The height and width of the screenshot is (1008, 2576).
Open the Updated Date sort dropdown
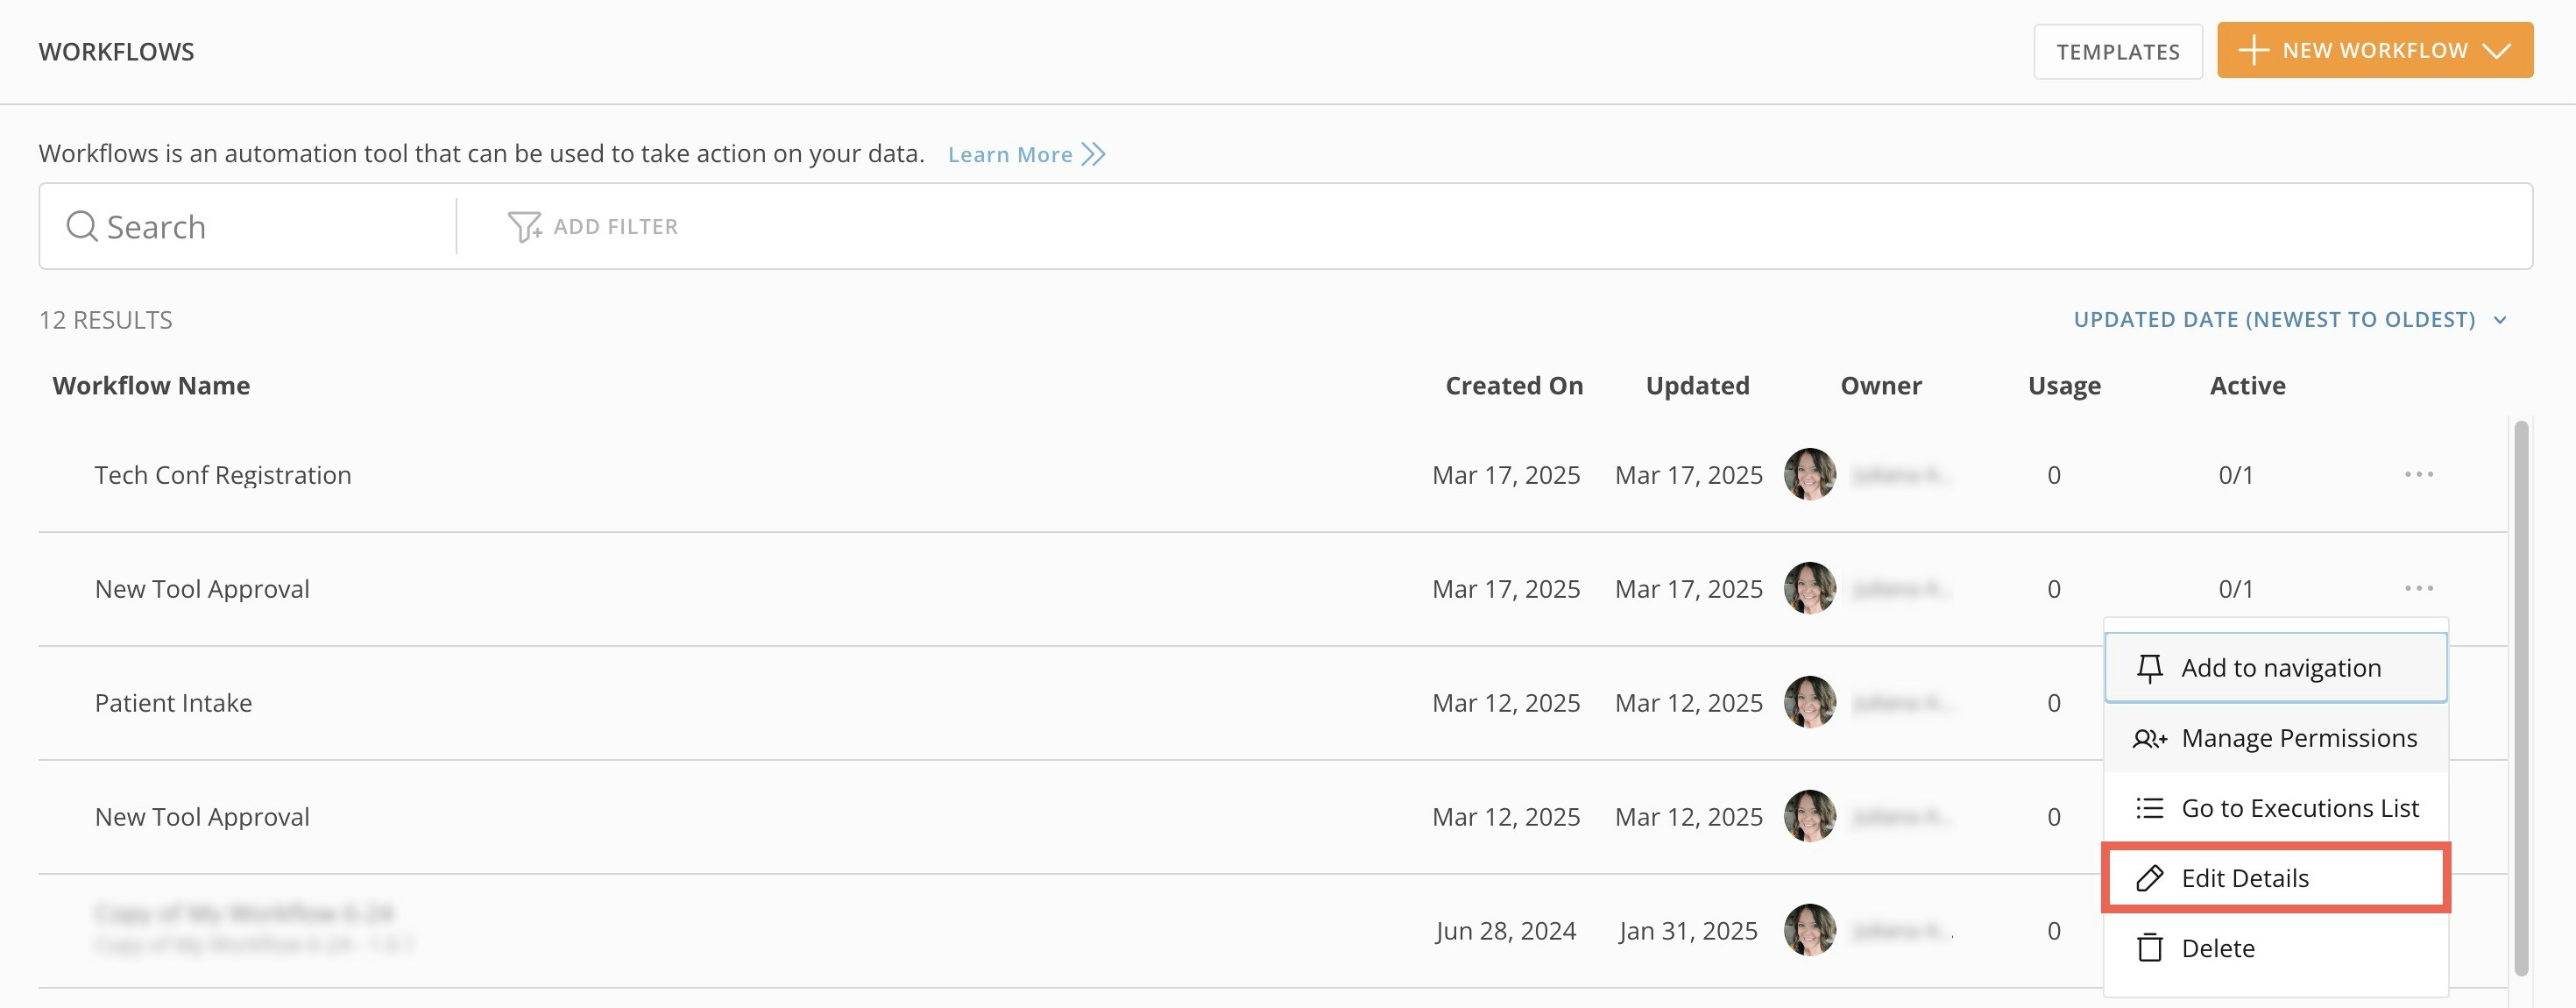(x=2289, y=320)
